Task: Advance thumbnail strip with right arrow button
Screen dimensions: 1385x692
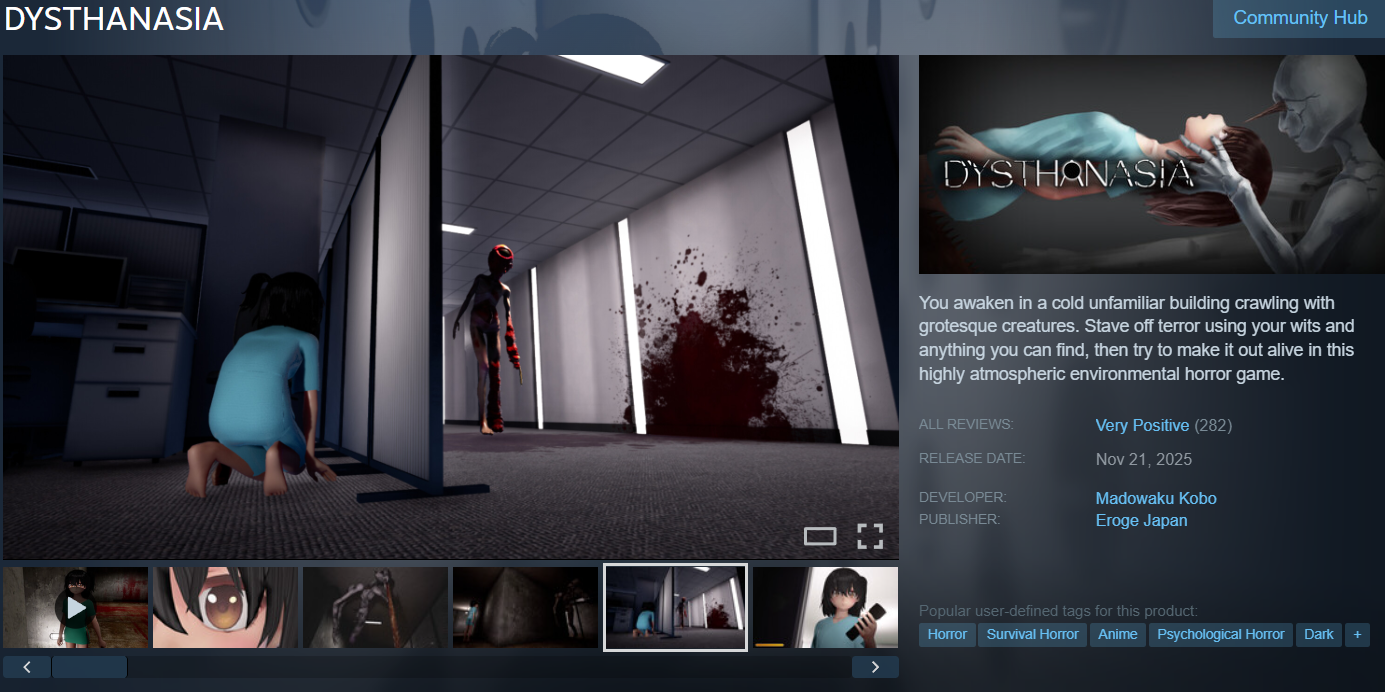Action: [x=875, y=667]
